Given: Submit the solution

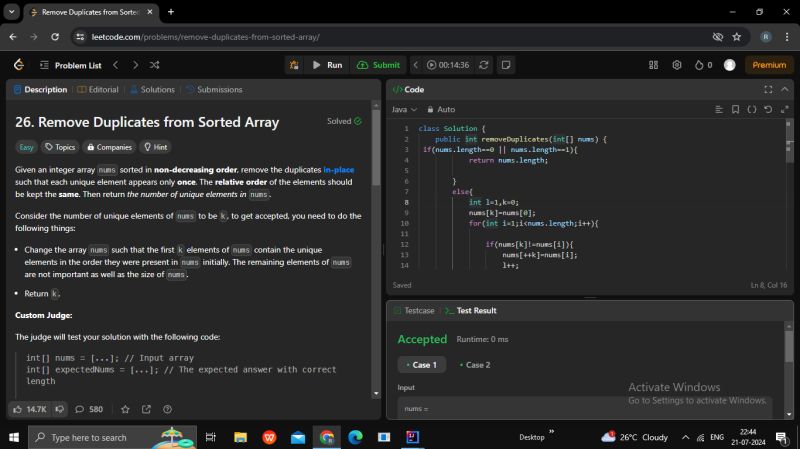Looking at the screenshot, I should (x=379, y=65).
